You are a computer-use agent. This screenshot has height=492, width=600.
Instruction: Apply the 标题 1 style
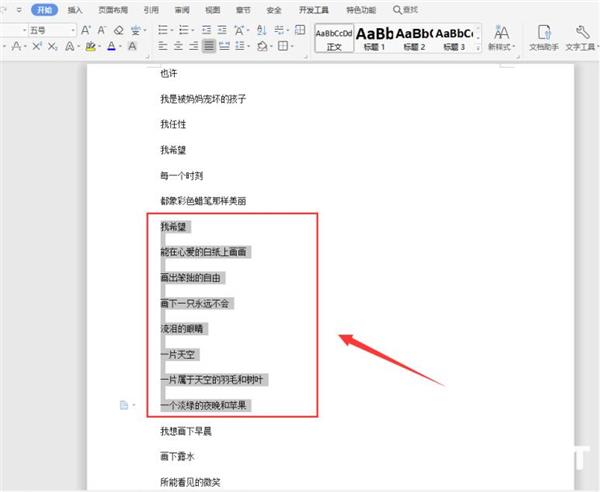[x=374, y=38]
